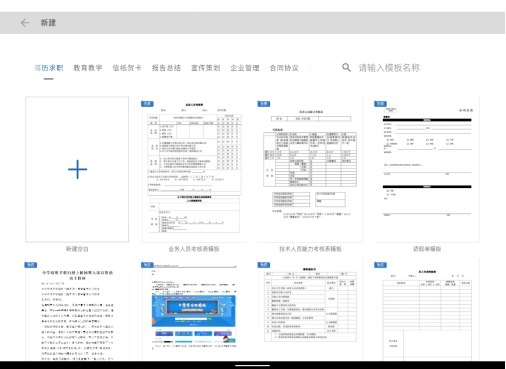
Task: Click the 新建空白 label
Action: (77, 249)
